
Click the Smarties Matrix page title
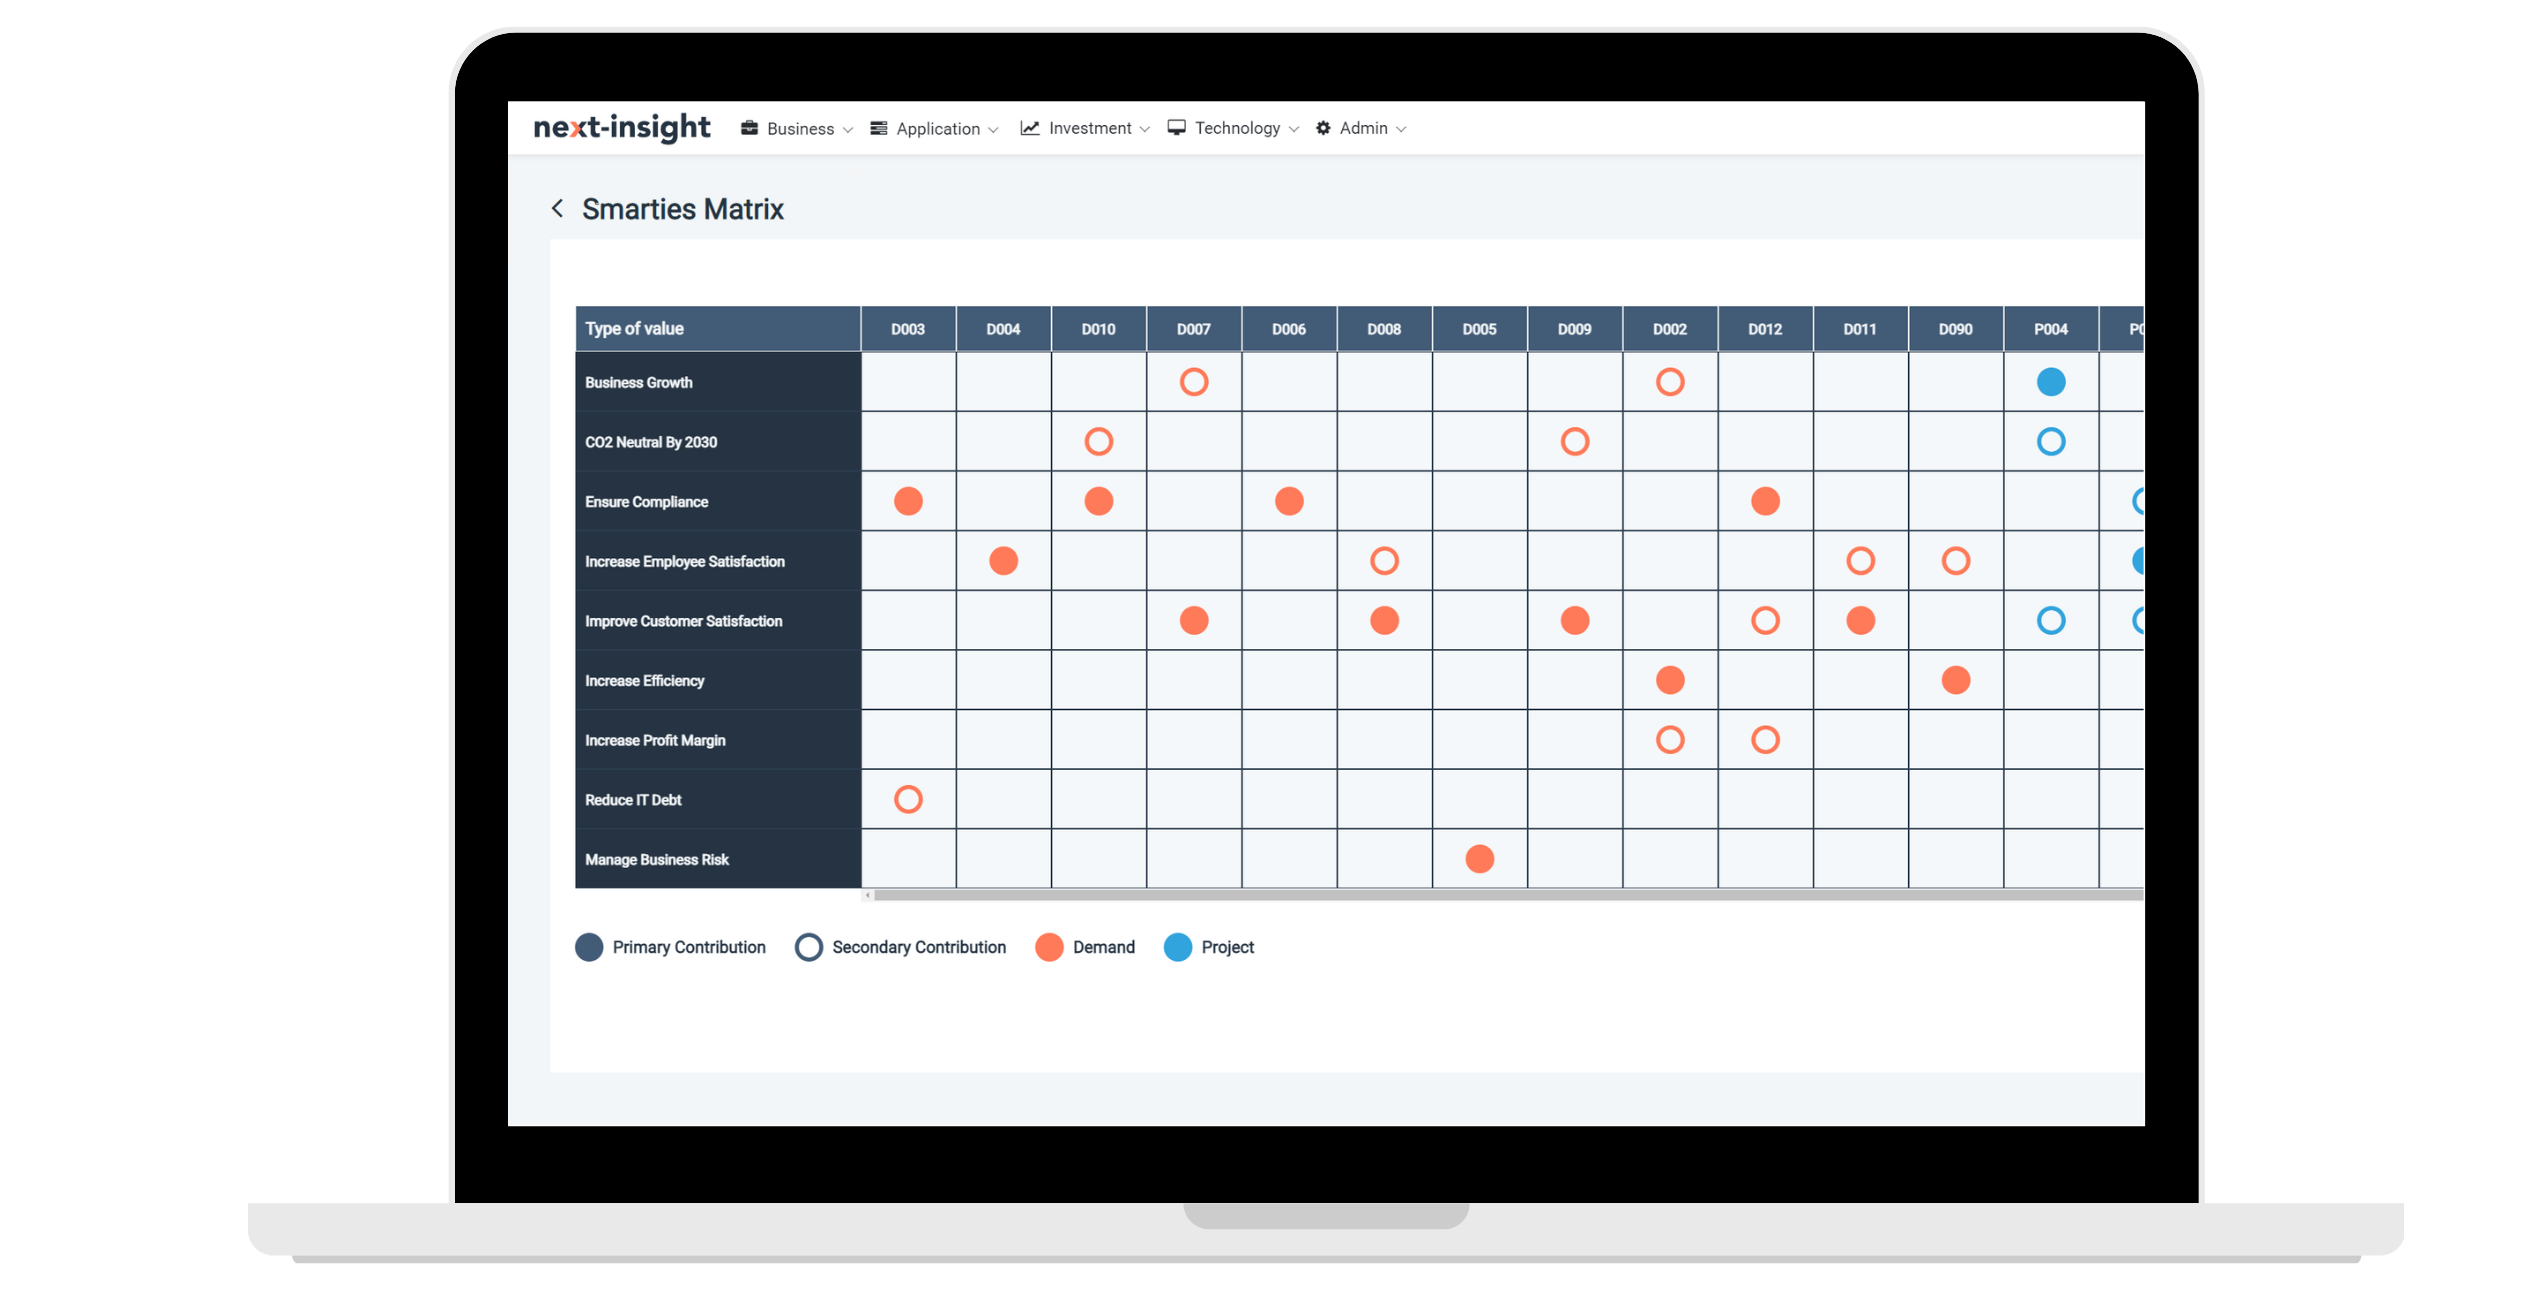coord(683,209)
